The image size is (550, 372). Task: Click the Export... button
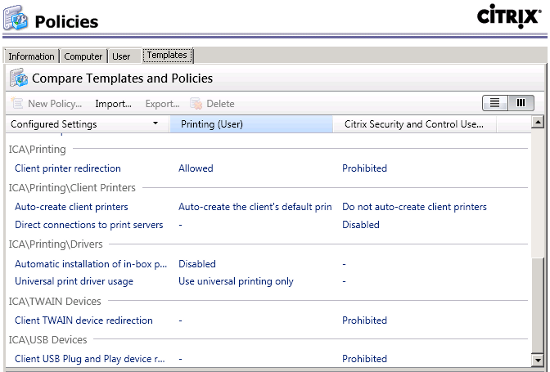pos(162,104)
